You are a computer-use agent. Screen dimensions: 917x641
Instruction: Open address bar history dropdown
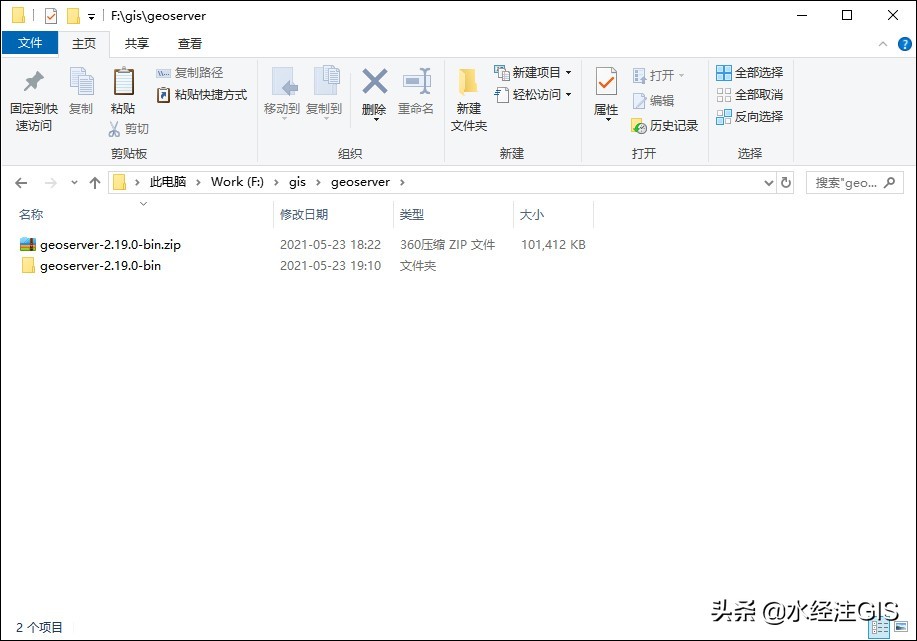[768, 183]
